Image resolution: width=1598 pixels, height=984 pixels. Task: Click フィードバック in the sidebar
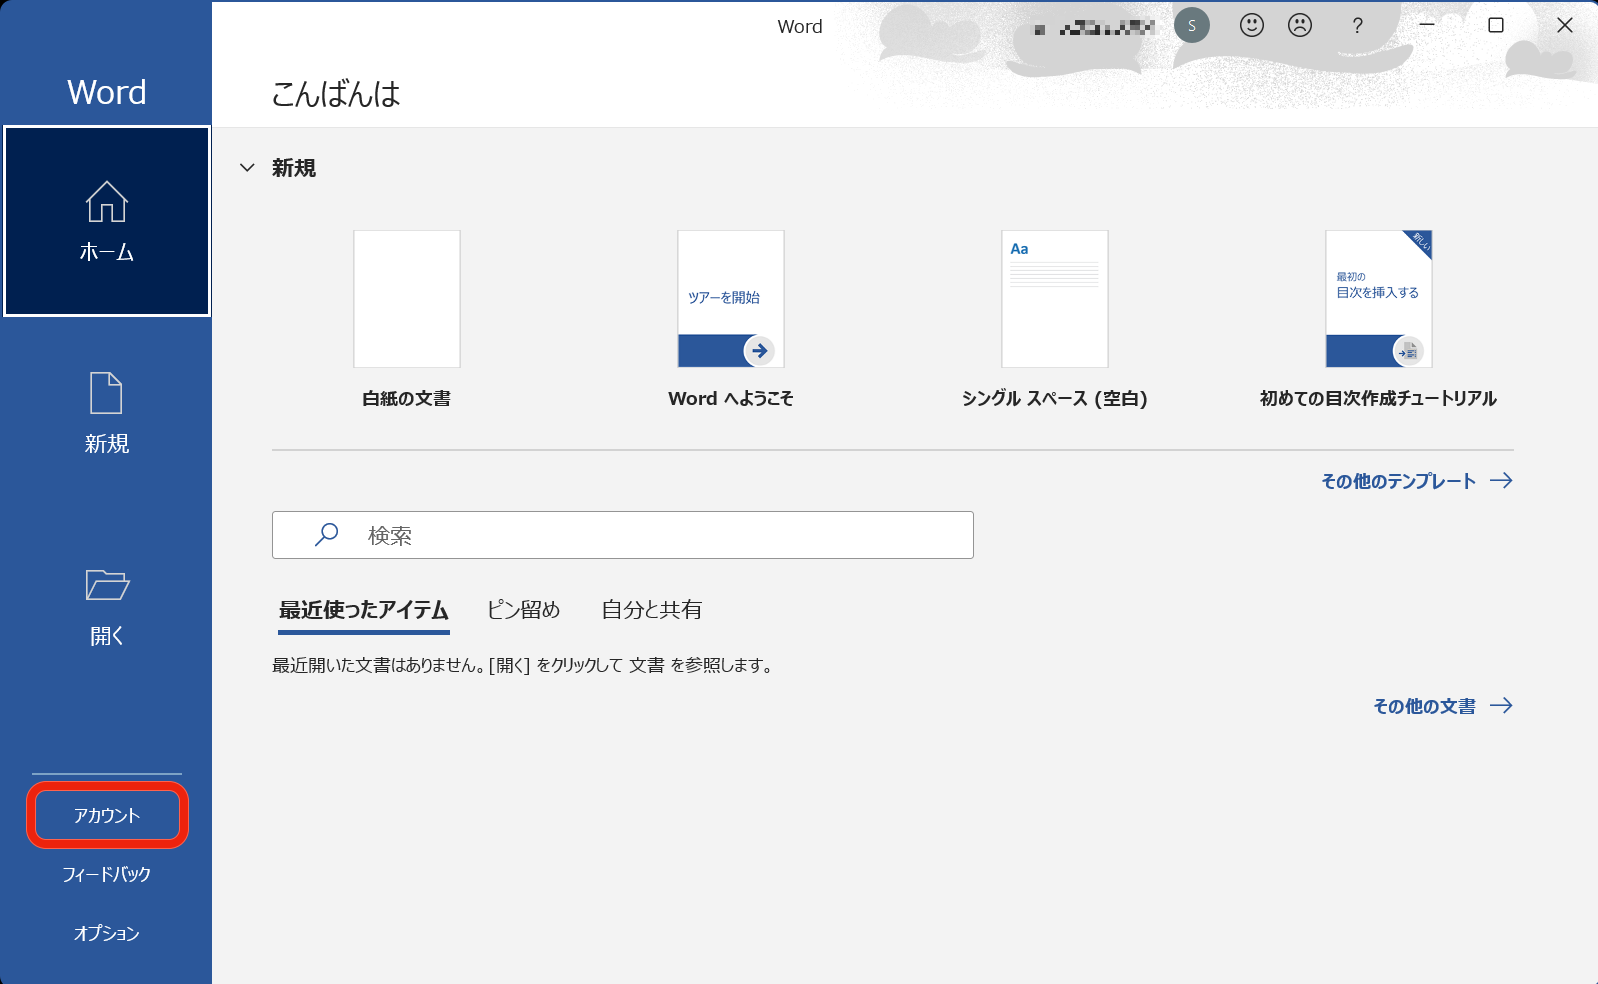pos(106,875)
